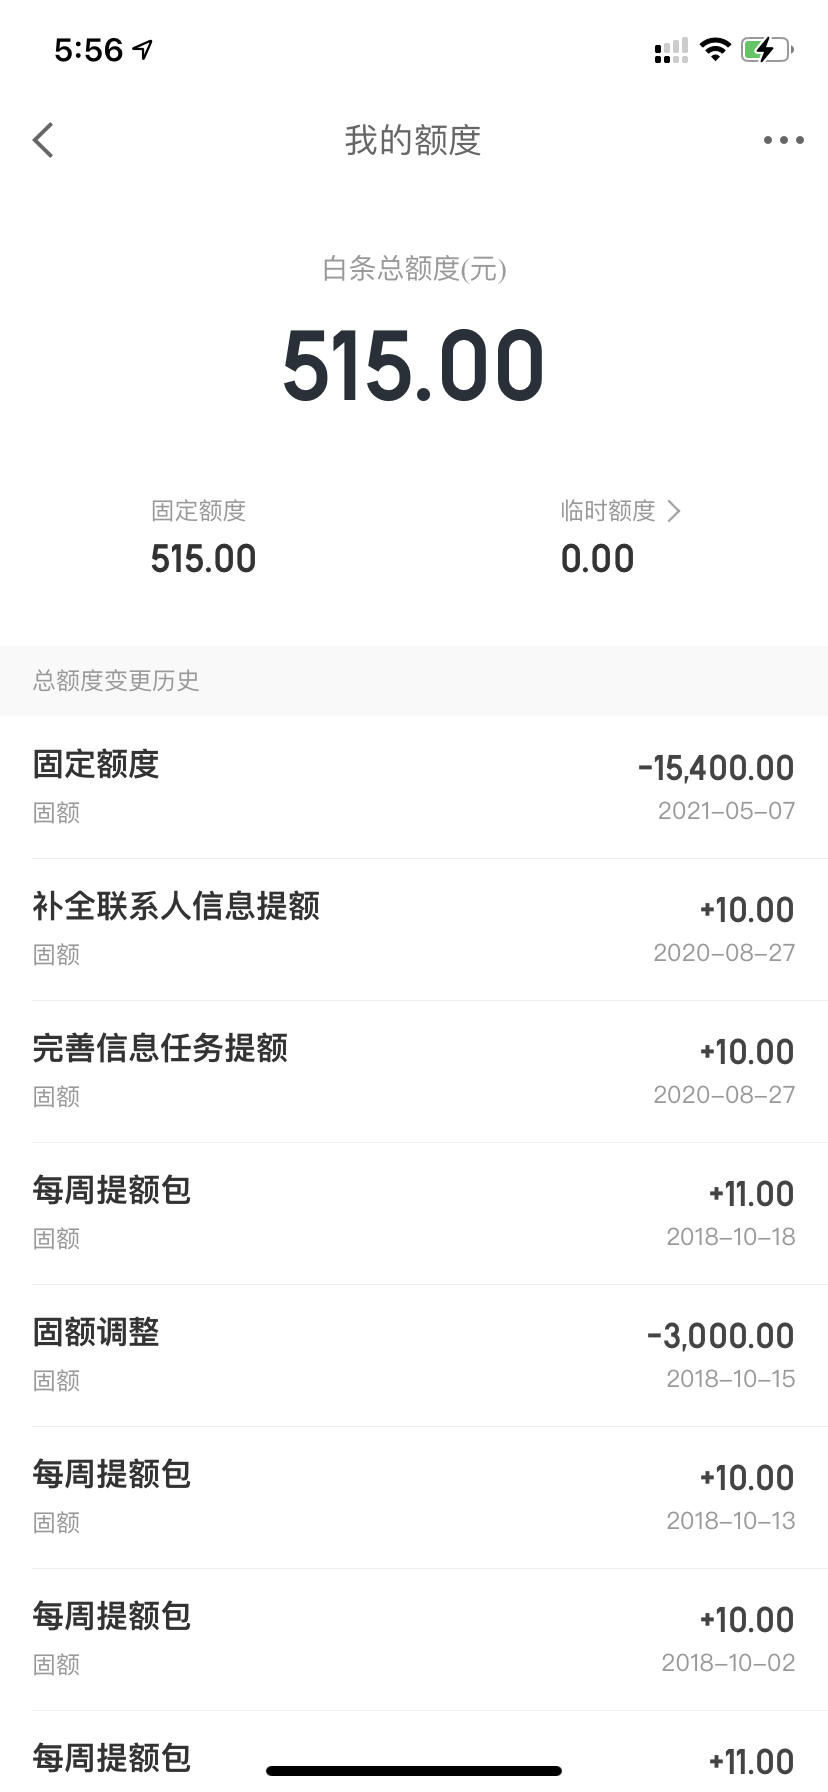This screenshot has width=828, height=1792.
Task: Open the three-dot more options menu
Action: coord(783,140)
